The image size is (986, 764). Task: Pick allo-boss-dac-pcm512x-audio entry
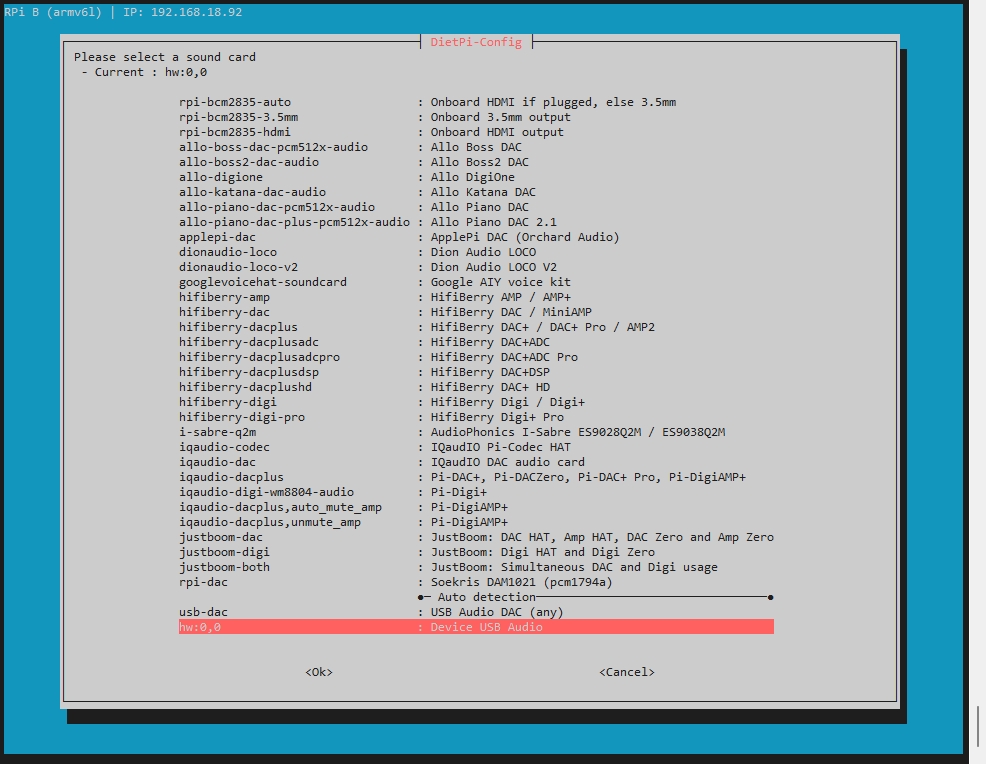point(476,147)
